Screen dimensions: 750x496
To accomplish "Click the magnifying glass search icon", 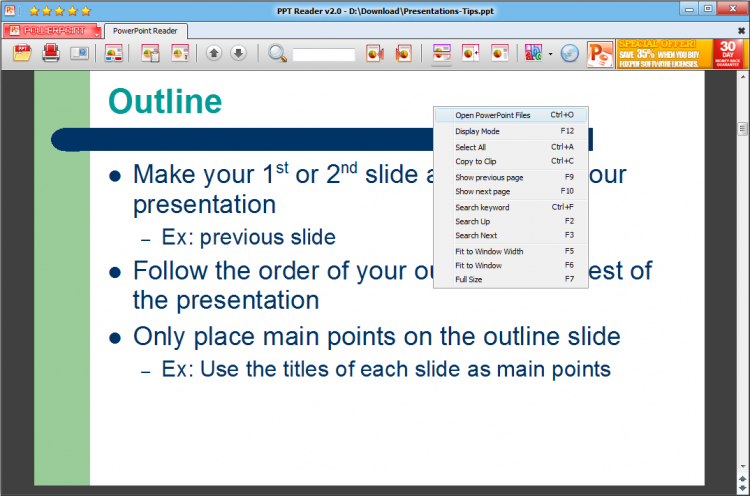I will [x=277, y=53].
